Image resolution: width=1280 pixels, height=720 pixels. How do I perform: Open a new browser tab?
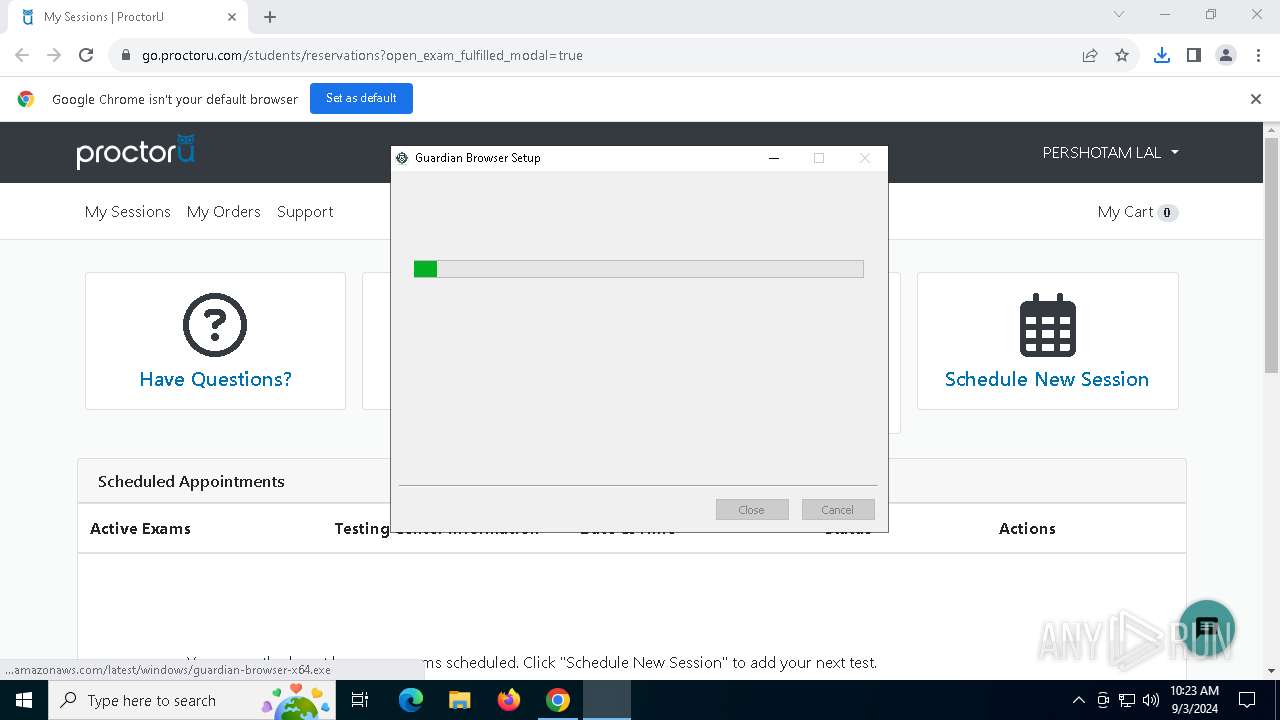coord(270,17)
